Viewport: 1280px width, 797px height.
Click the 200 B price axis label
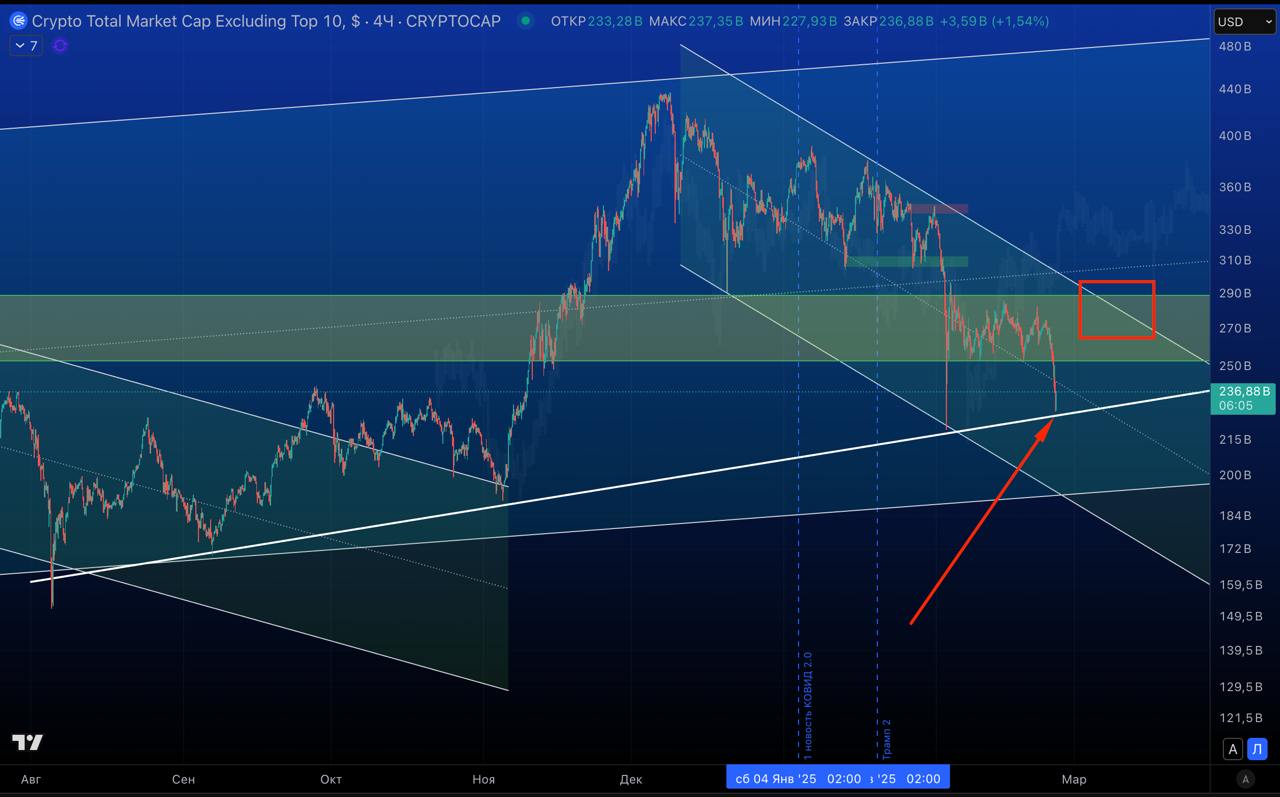[1235, 475]
